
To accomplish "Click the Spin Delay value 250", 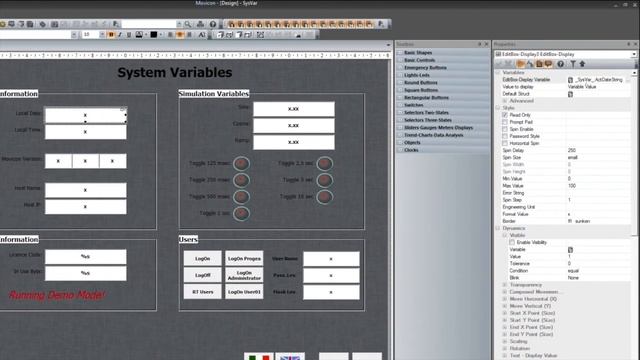I will [598, 151].
